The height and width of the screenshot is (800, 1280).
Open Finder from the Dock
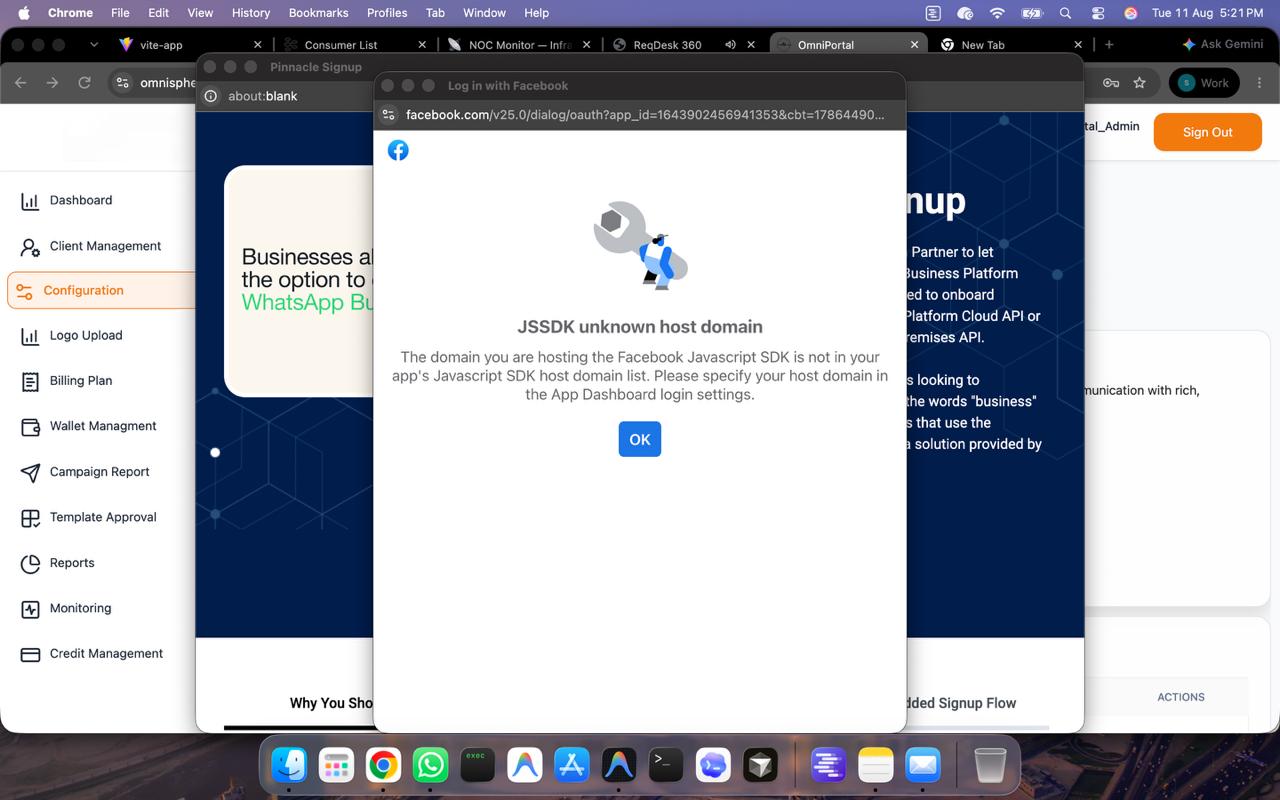click(289, 765)
